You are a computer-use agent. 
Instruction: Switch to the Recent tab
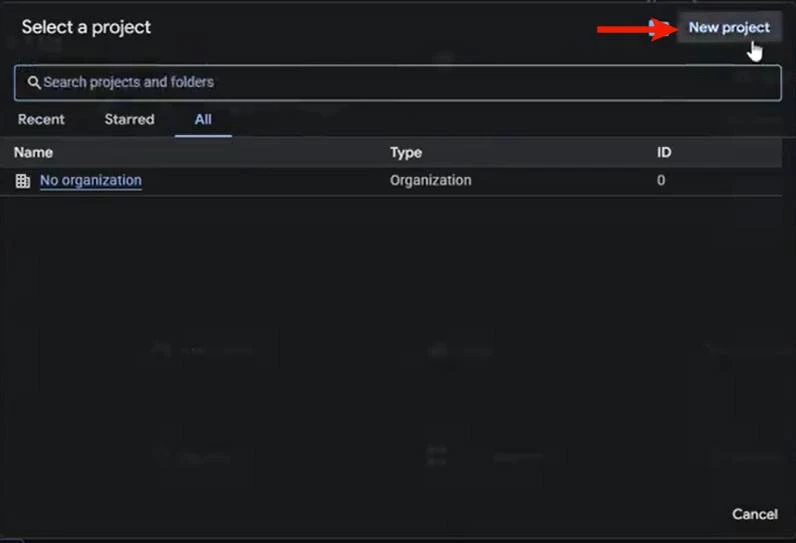click(41, 119)
